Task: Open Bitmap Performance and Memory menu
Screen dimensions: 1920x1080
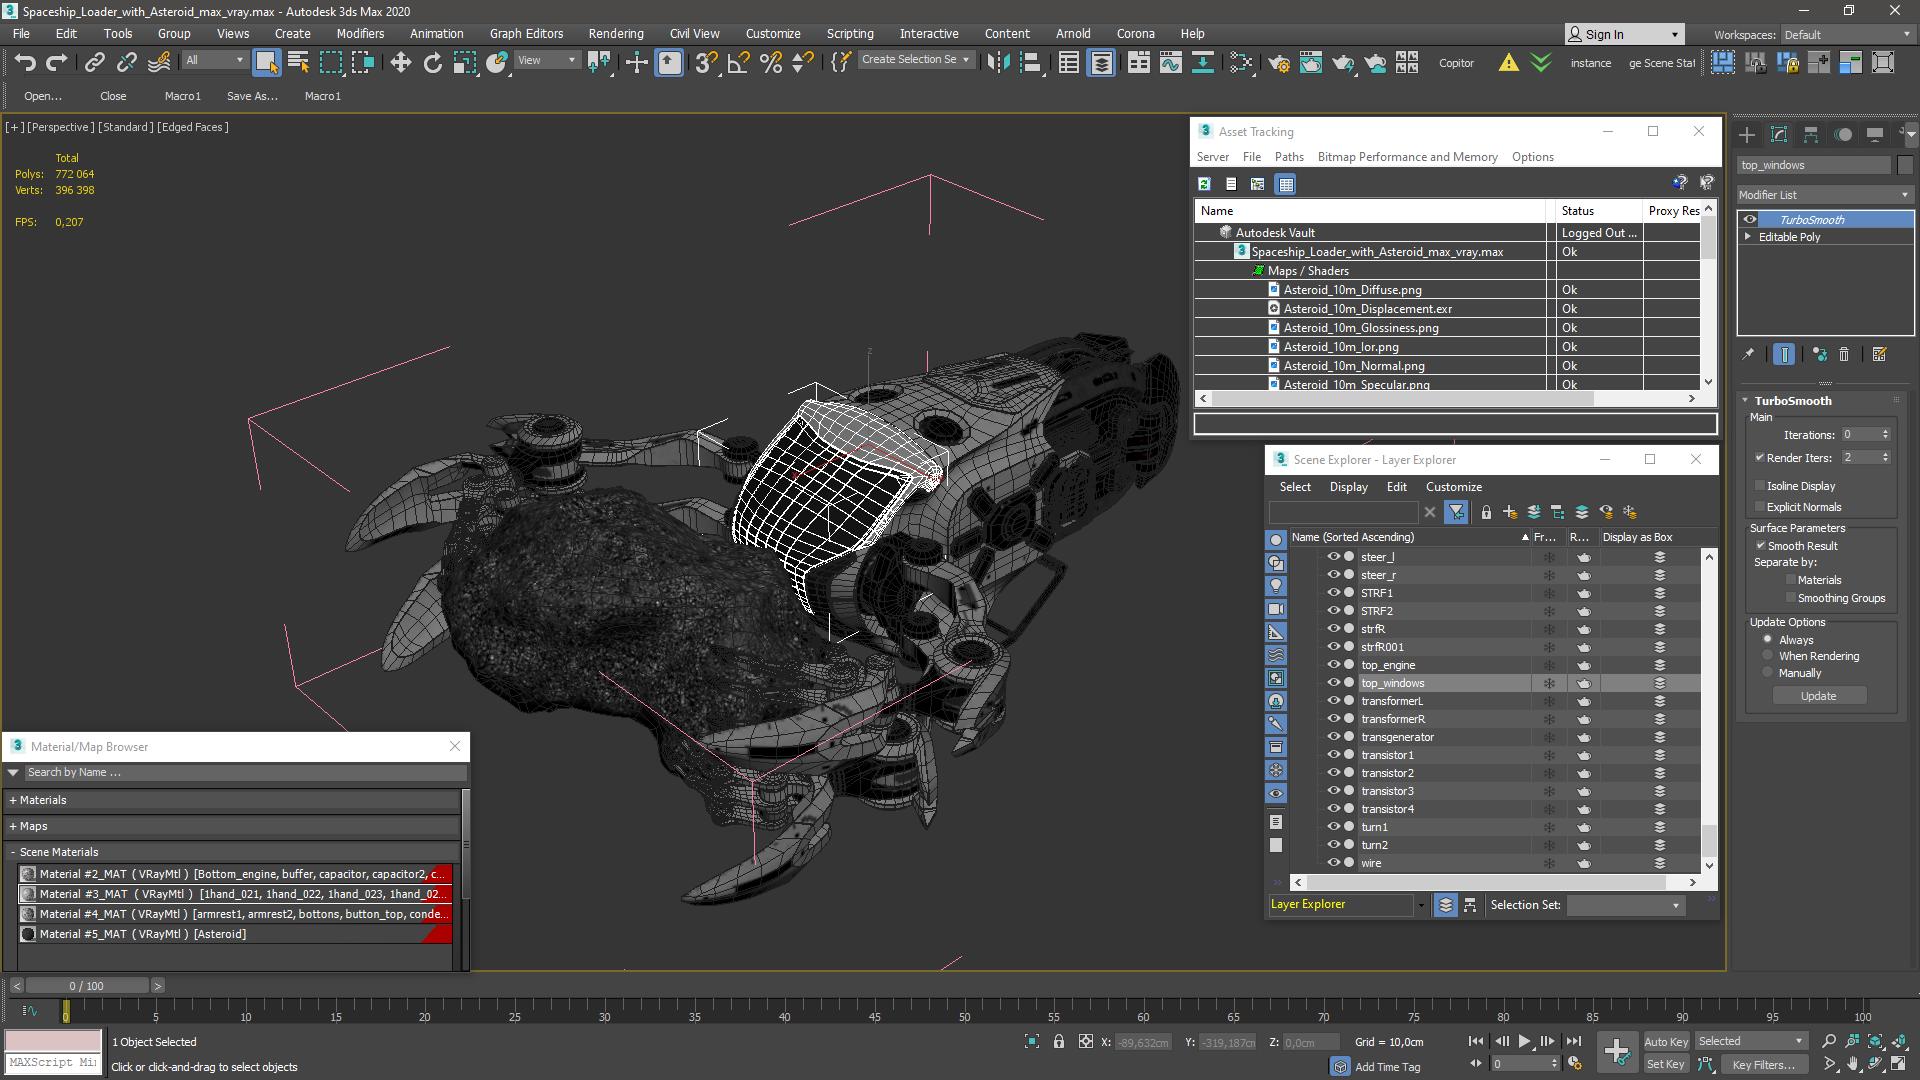Action: pyautogui.click(x=1407, y=157)
